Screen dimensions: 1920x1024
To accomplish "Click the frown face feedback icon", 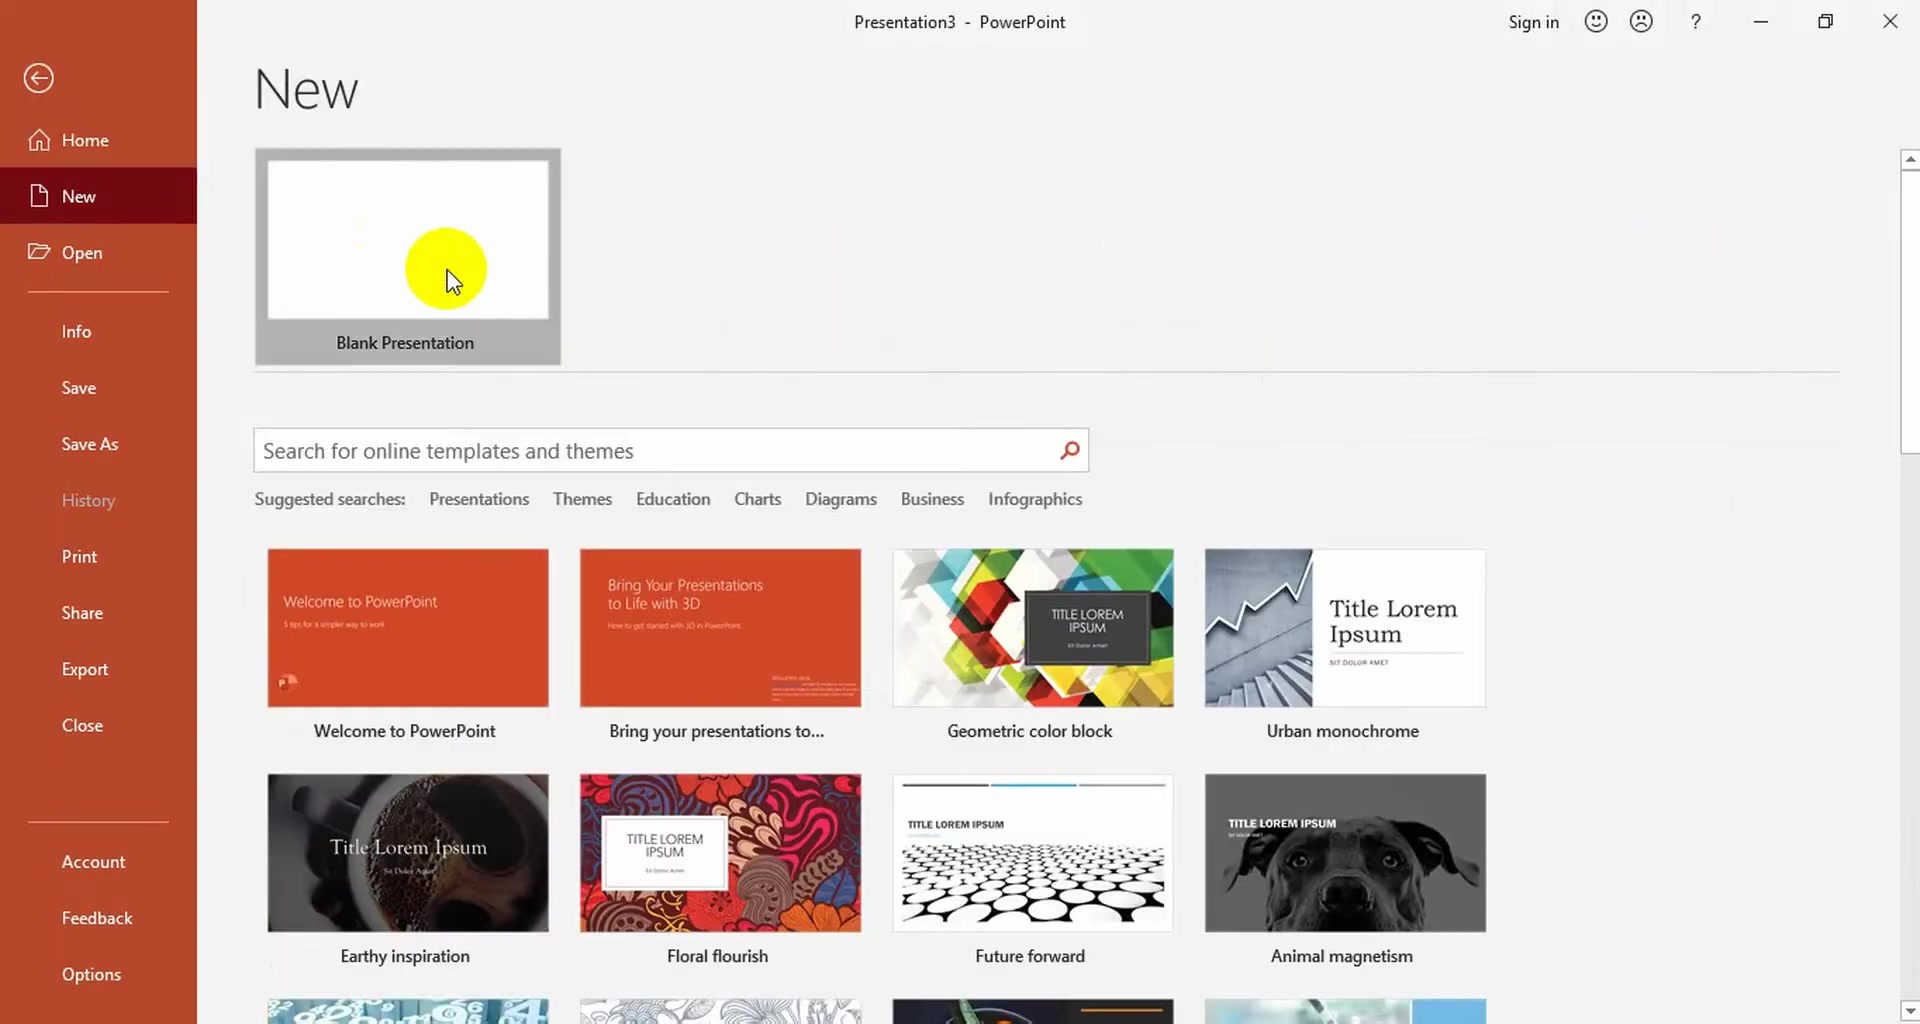I will click(1641, 22).
